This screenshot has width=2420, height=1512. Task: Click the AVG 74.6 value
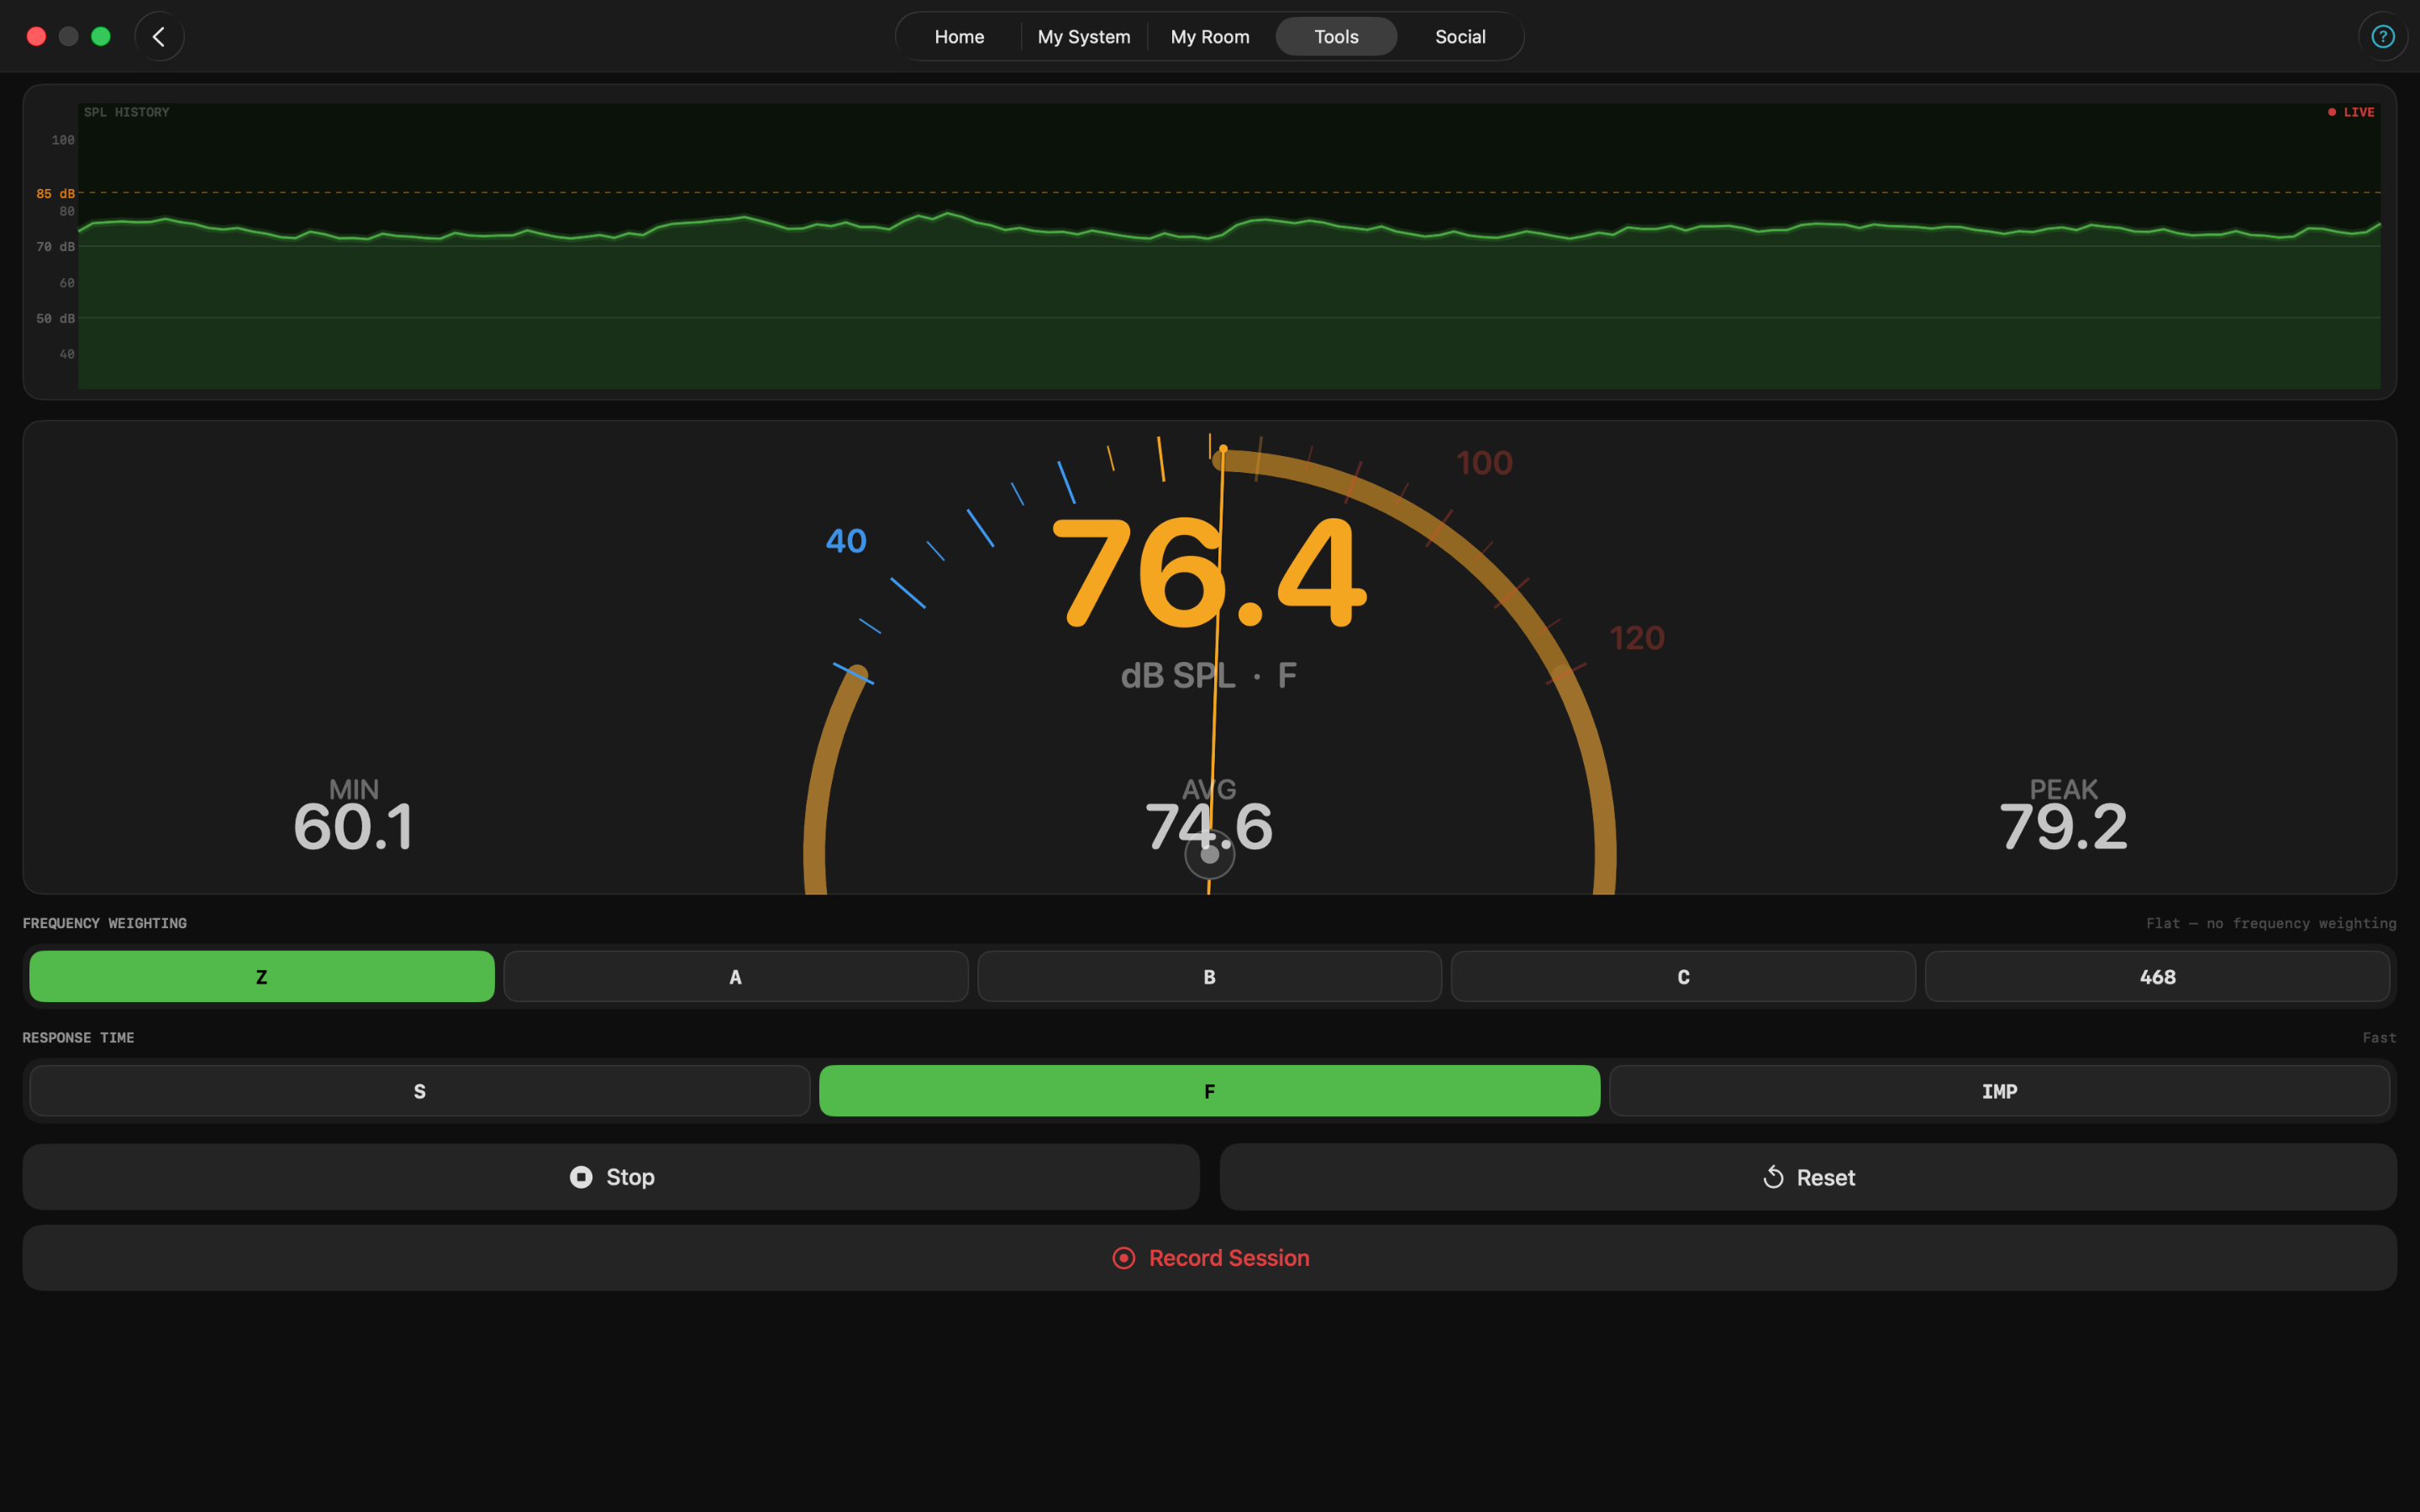1209,827
